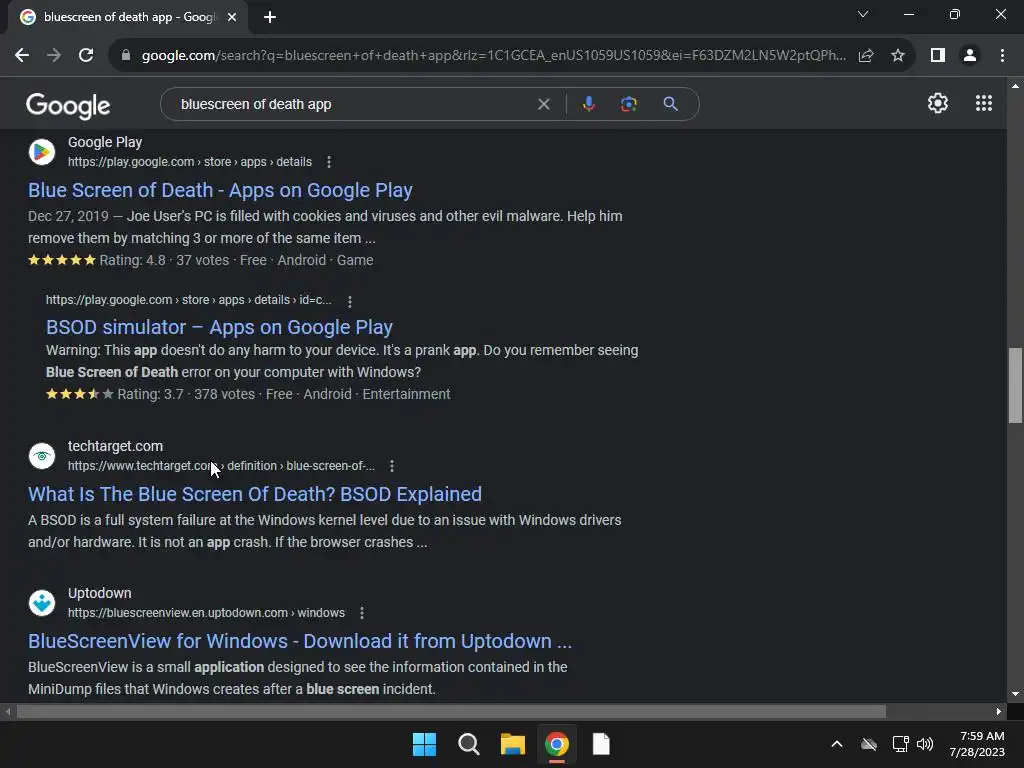Click the Google logo
The height and width of the screenshot is (768, 1024).
click(x=68, y=106)
